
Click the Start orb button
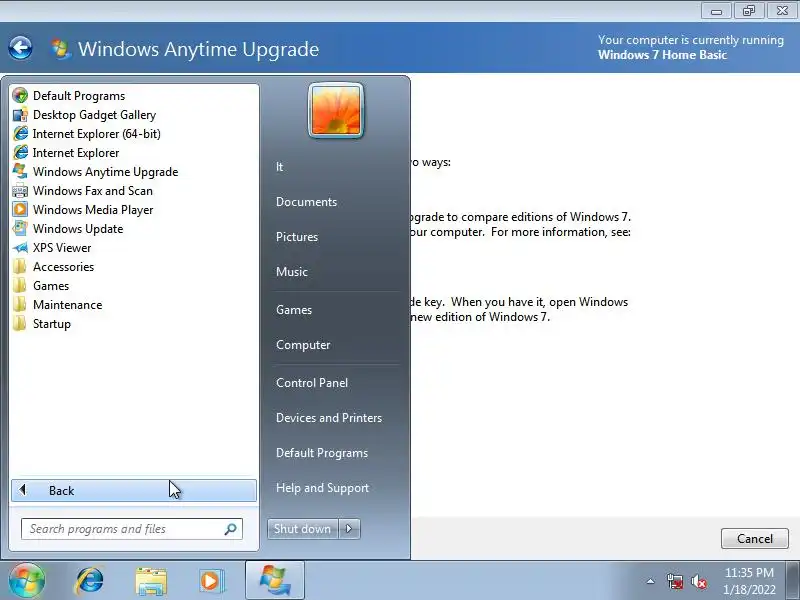point(27,581)
